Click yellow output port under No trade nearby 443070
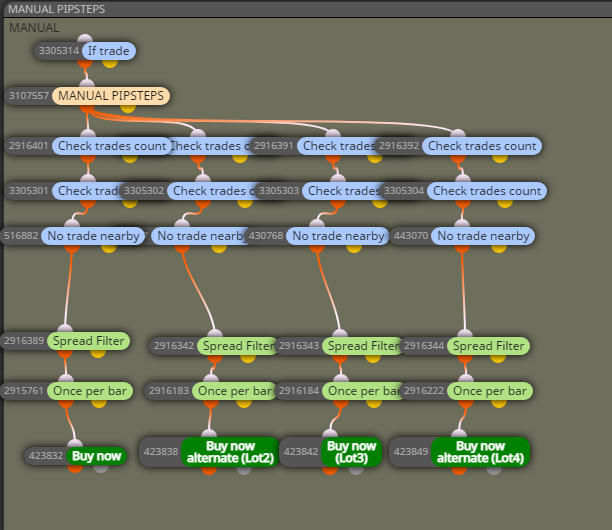This screenshot has width=612, height=530. coord(499,248)
